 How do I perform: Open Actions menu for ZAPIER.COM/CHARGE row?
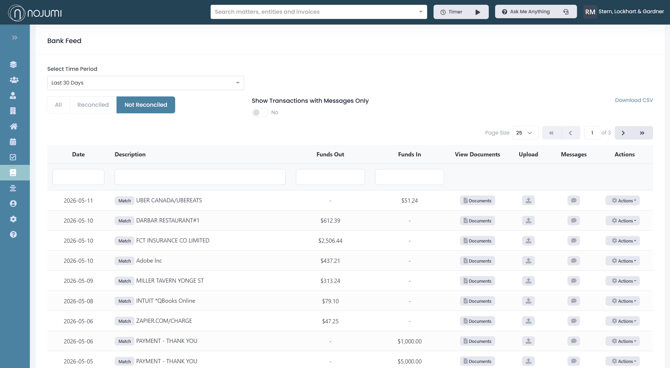tap(623, 321)
